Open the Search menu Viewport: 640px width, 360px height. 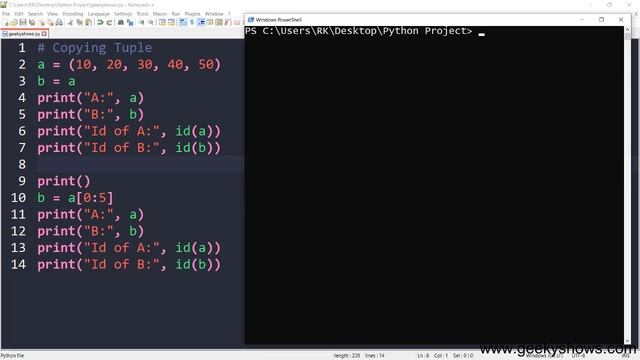(x=36, y=14)
